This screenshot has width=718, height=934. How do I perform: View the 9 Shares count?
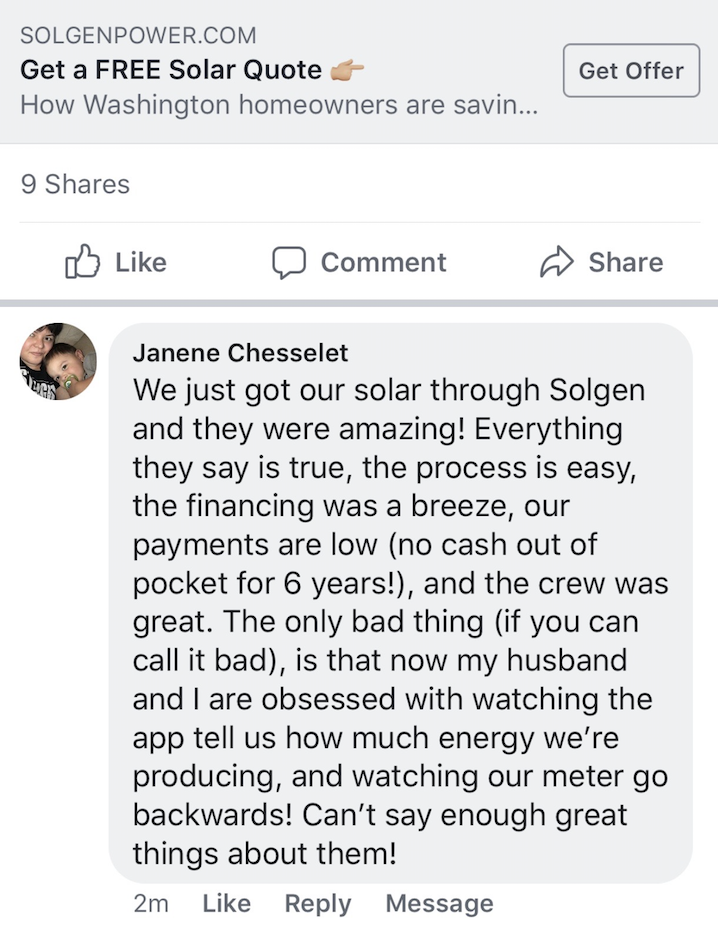(x=75, y=184)
